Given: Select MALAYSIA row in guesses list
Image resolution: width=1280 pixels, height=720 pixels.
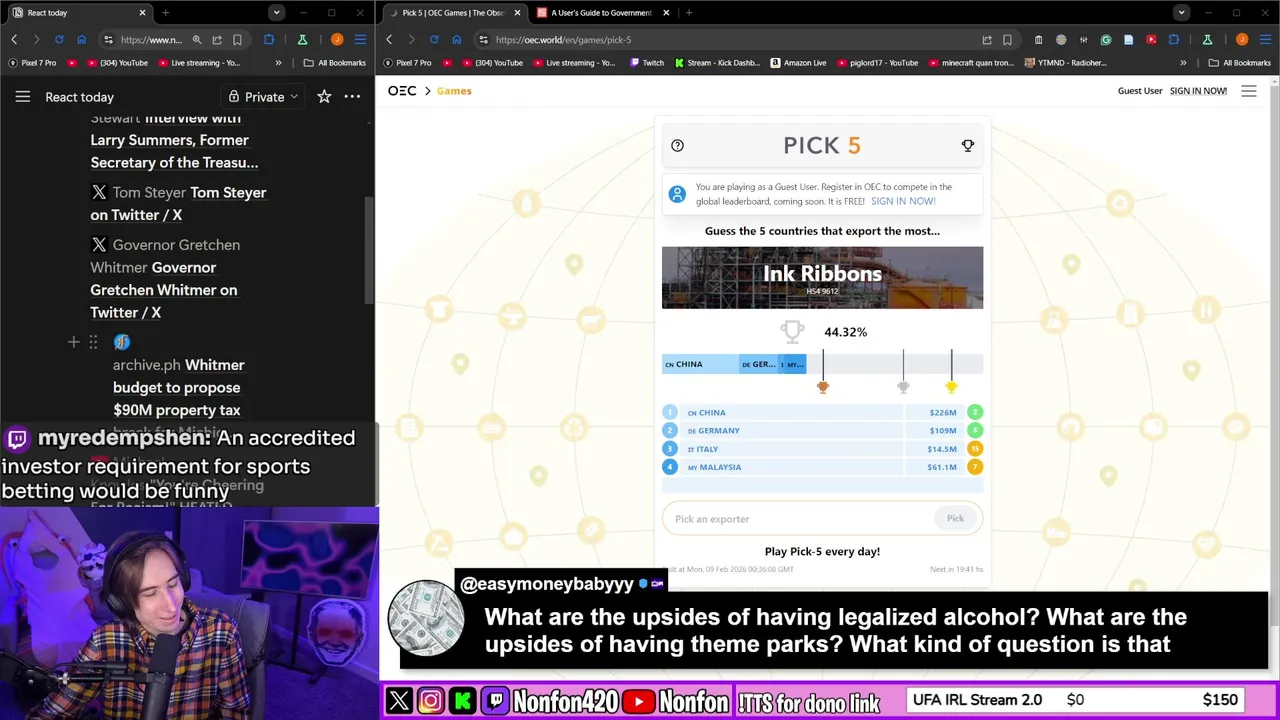Looking at the screenshot, I should click(x=822, y=467).
